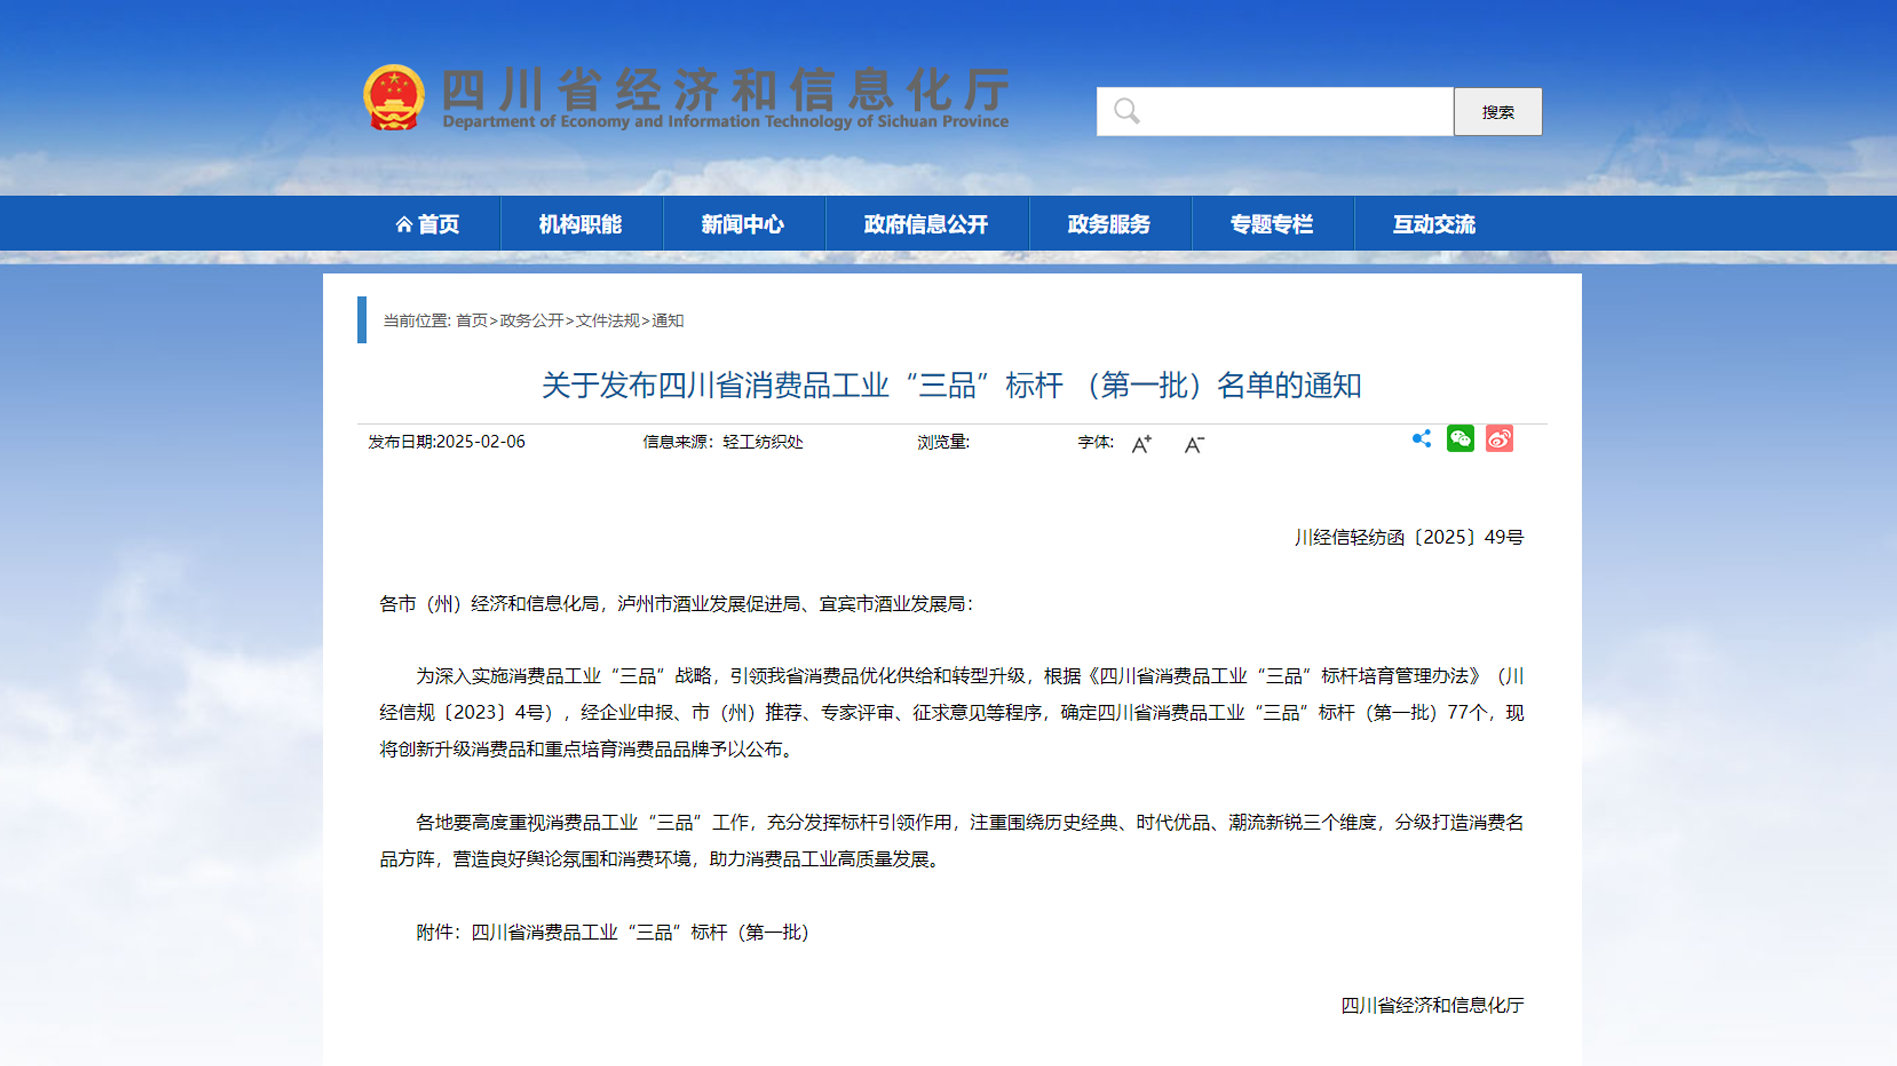Click the national emblem logo icon
The width and height of the screenshot is (1897, 1066).
point(393,98)
